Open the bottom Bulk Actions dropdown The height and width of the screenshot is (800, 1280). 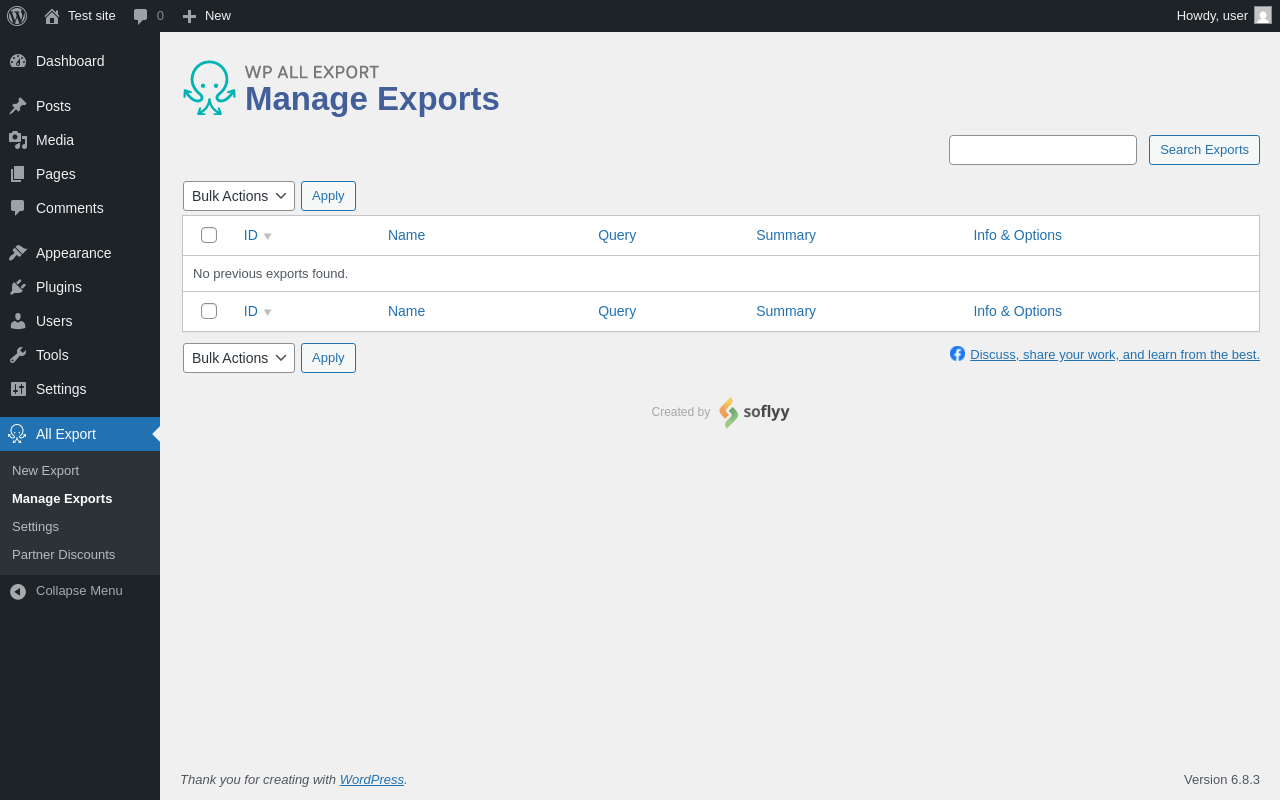point(239,358)
